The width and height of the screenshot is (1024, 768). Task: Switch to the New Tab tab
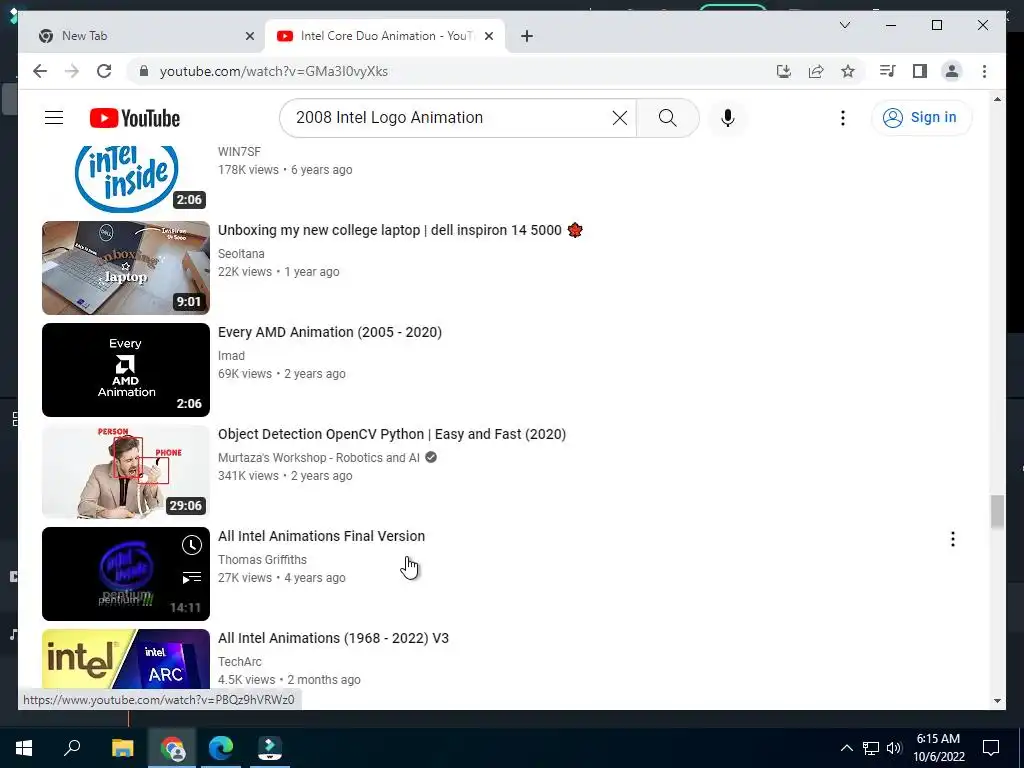point(142,36)
